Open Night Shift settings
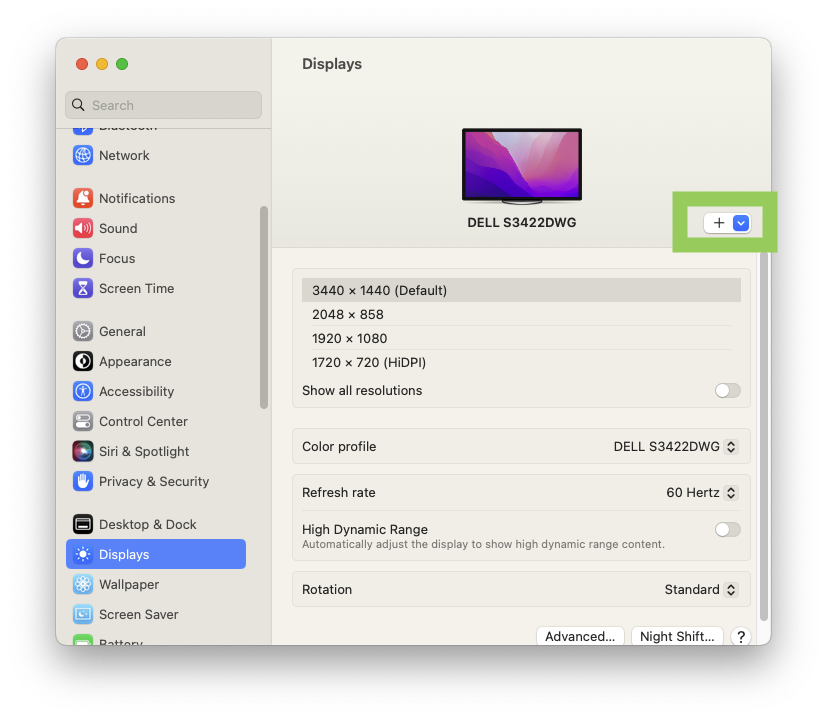 [677, 635]
